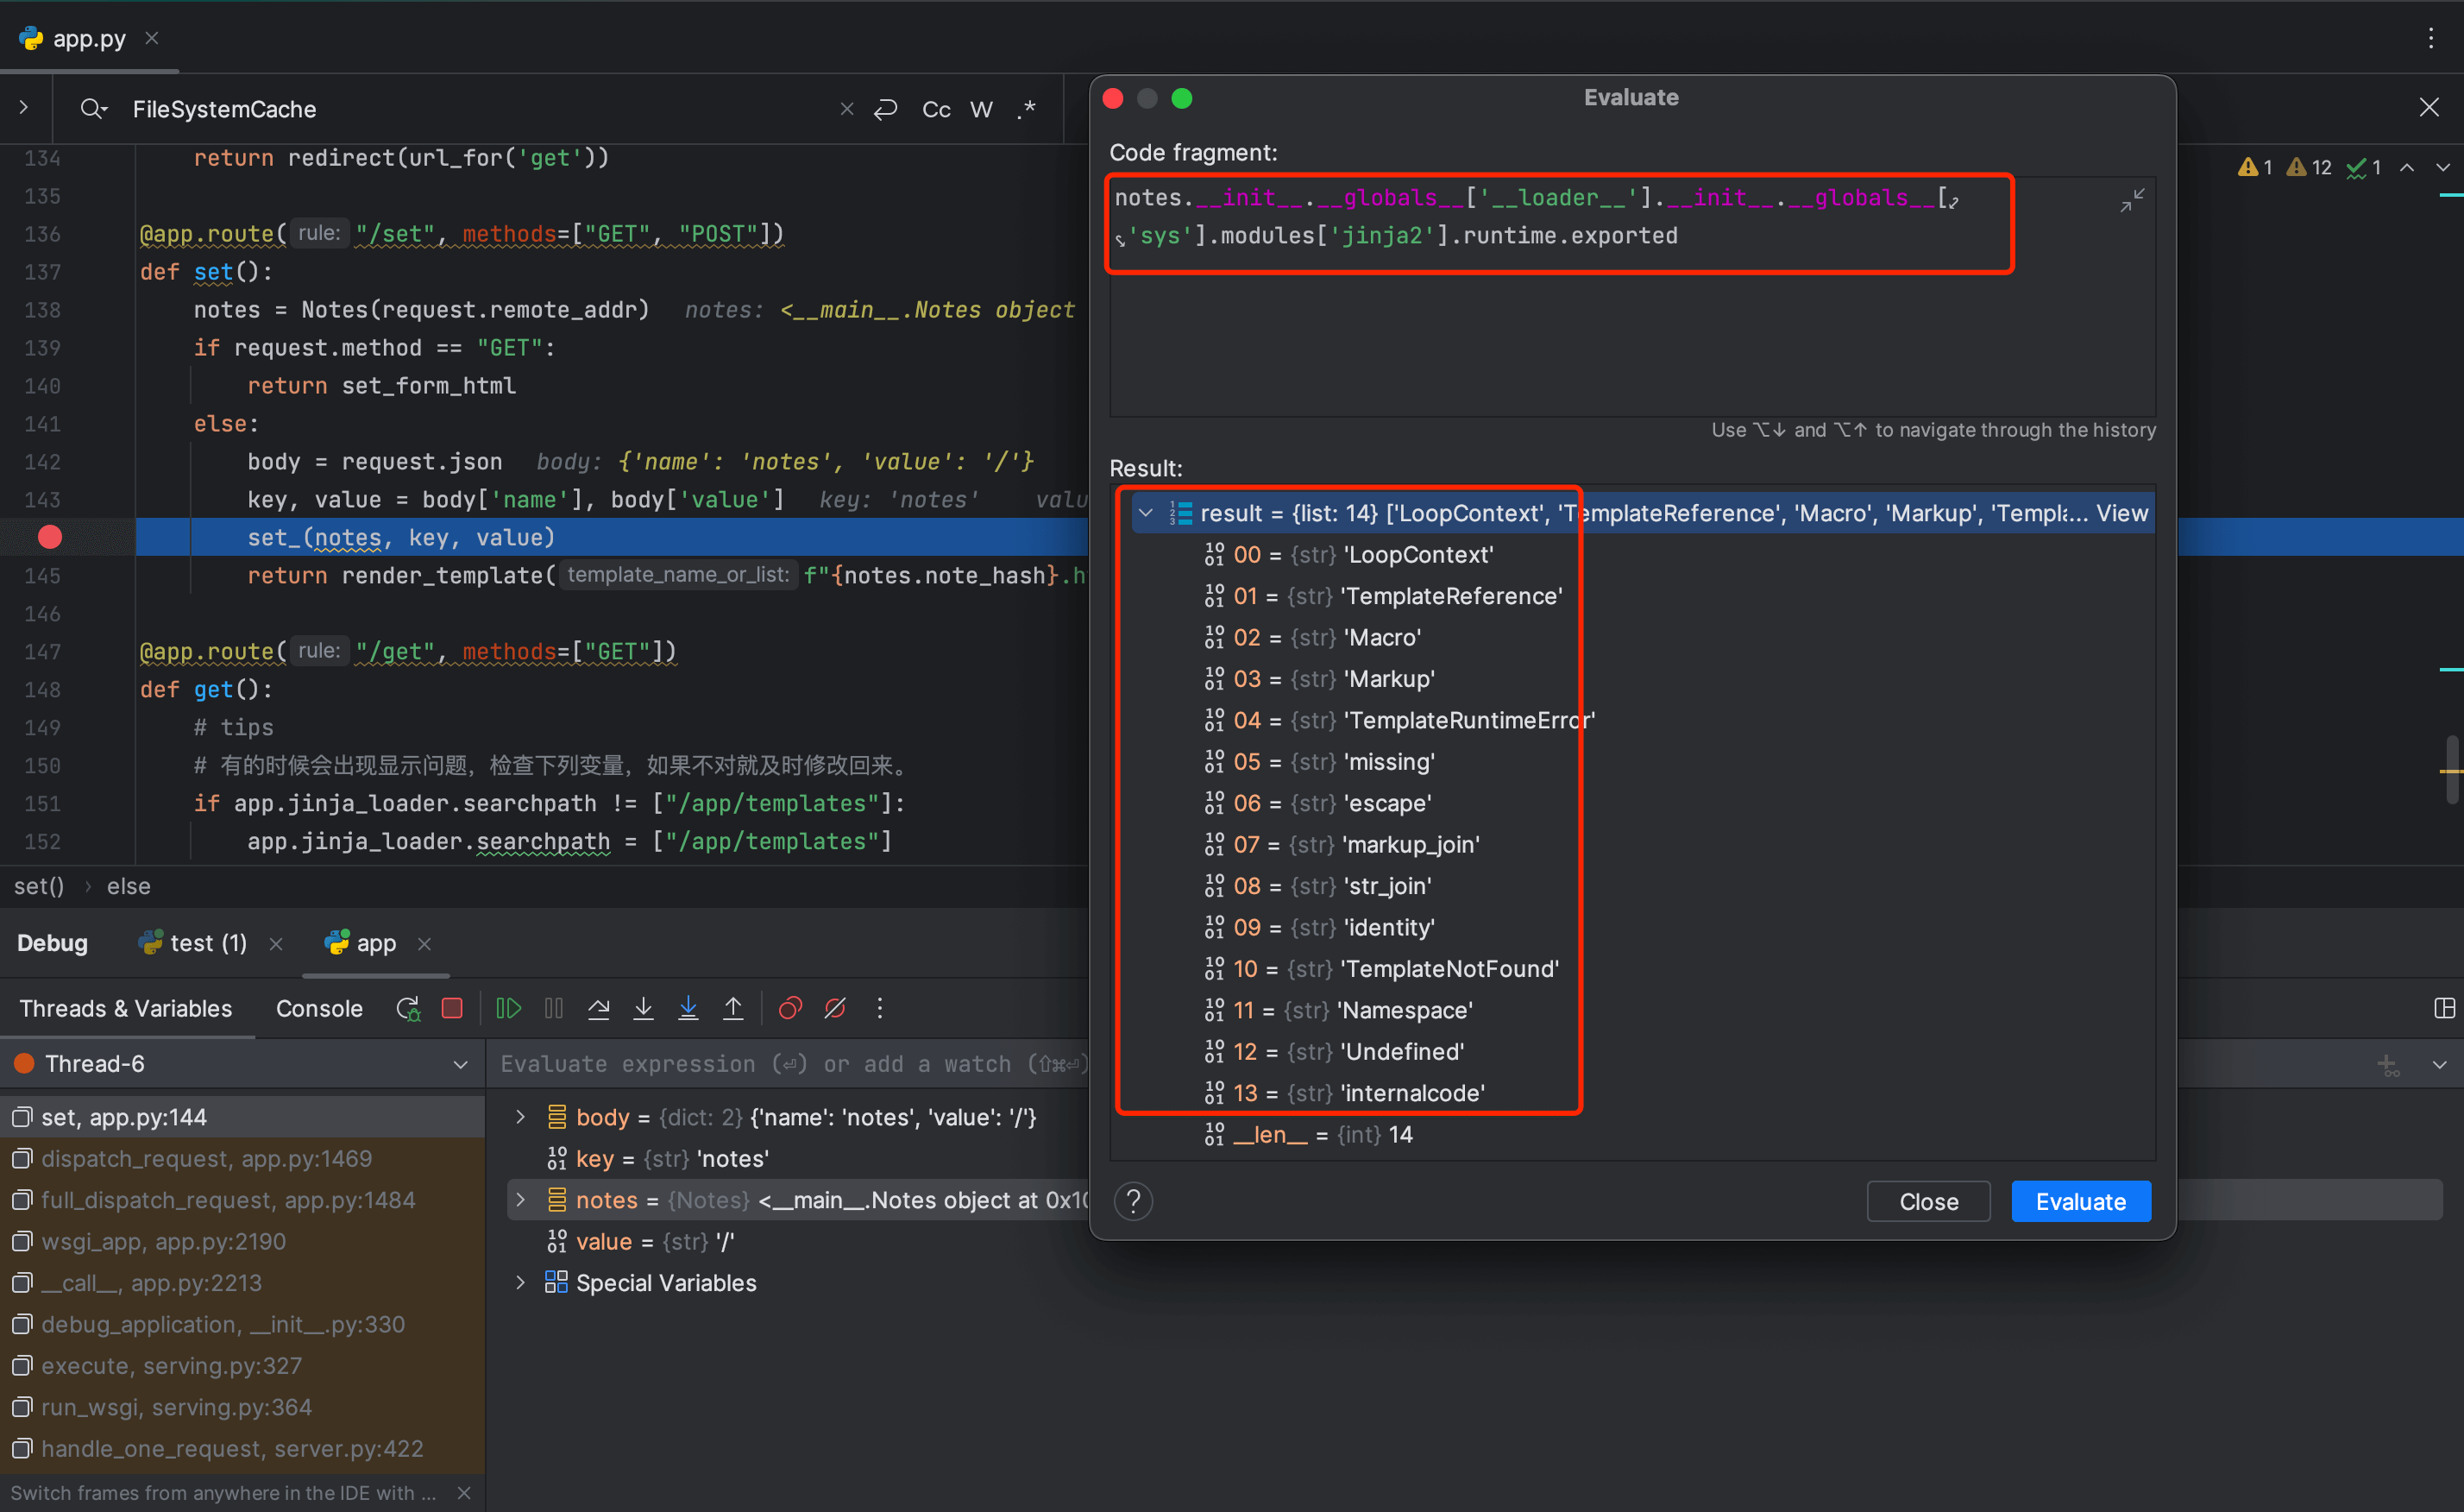Add expression to watches plus icon
This screenshot has width=2464, height=1512.
(2388, 1065)
